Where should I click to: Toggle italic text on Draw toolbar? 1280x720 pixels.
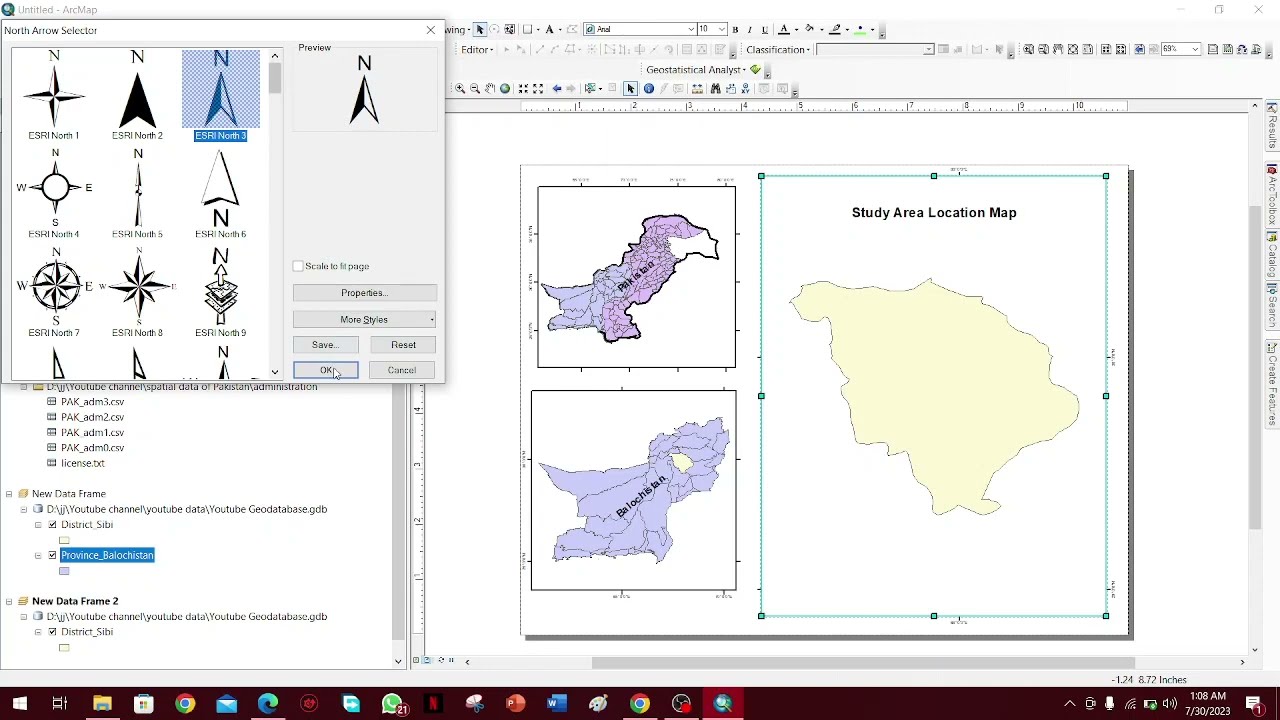[750, 30]
